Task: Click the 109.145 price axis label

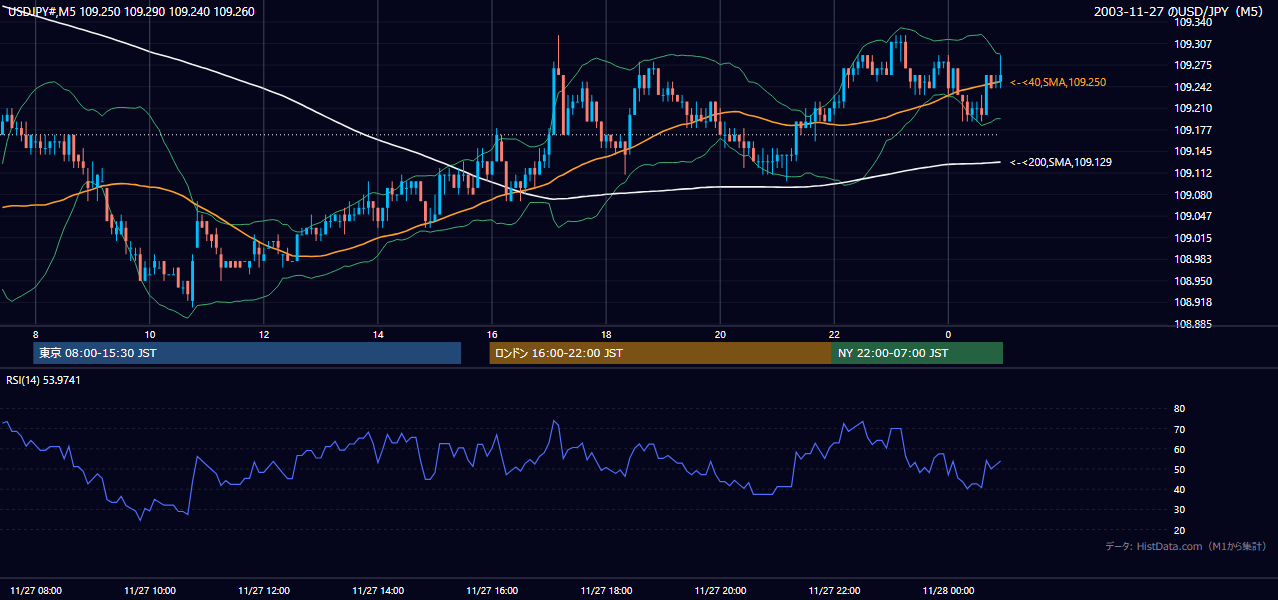Action: pos(1193,152)
